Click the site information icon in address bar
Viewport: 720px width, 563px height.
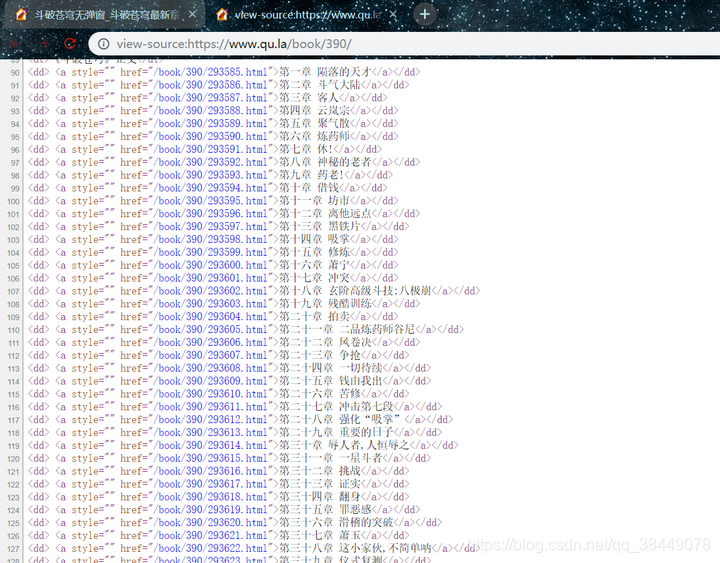tap(104, 44)
